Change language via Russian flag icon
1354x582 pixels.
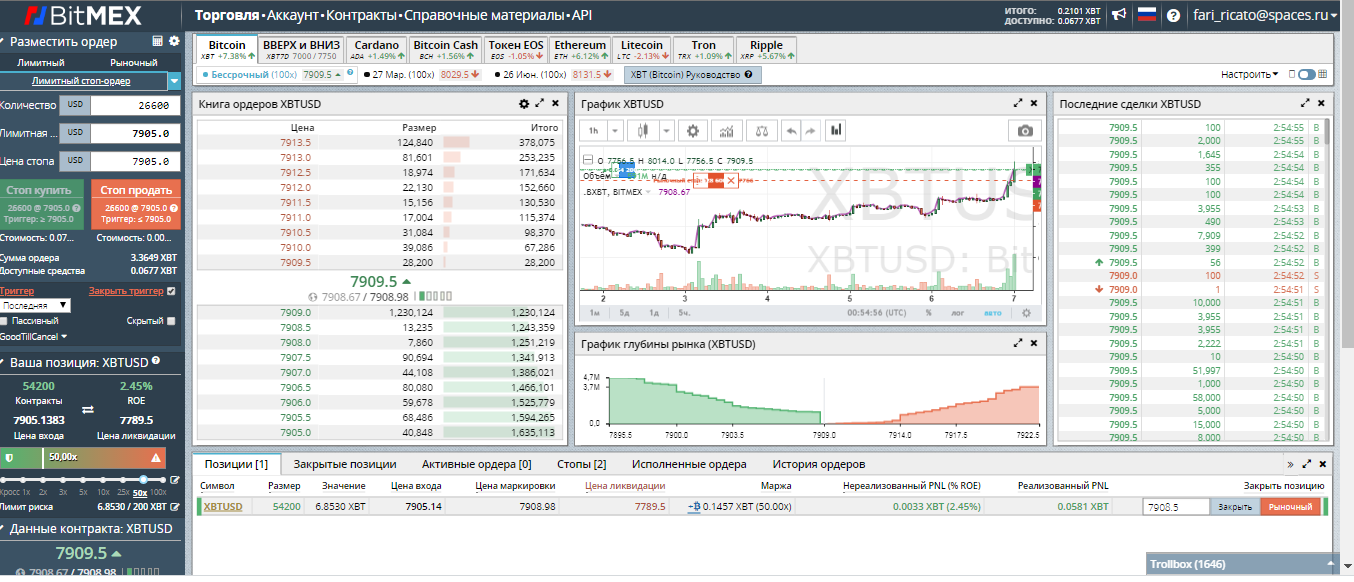pos(1147,15)
